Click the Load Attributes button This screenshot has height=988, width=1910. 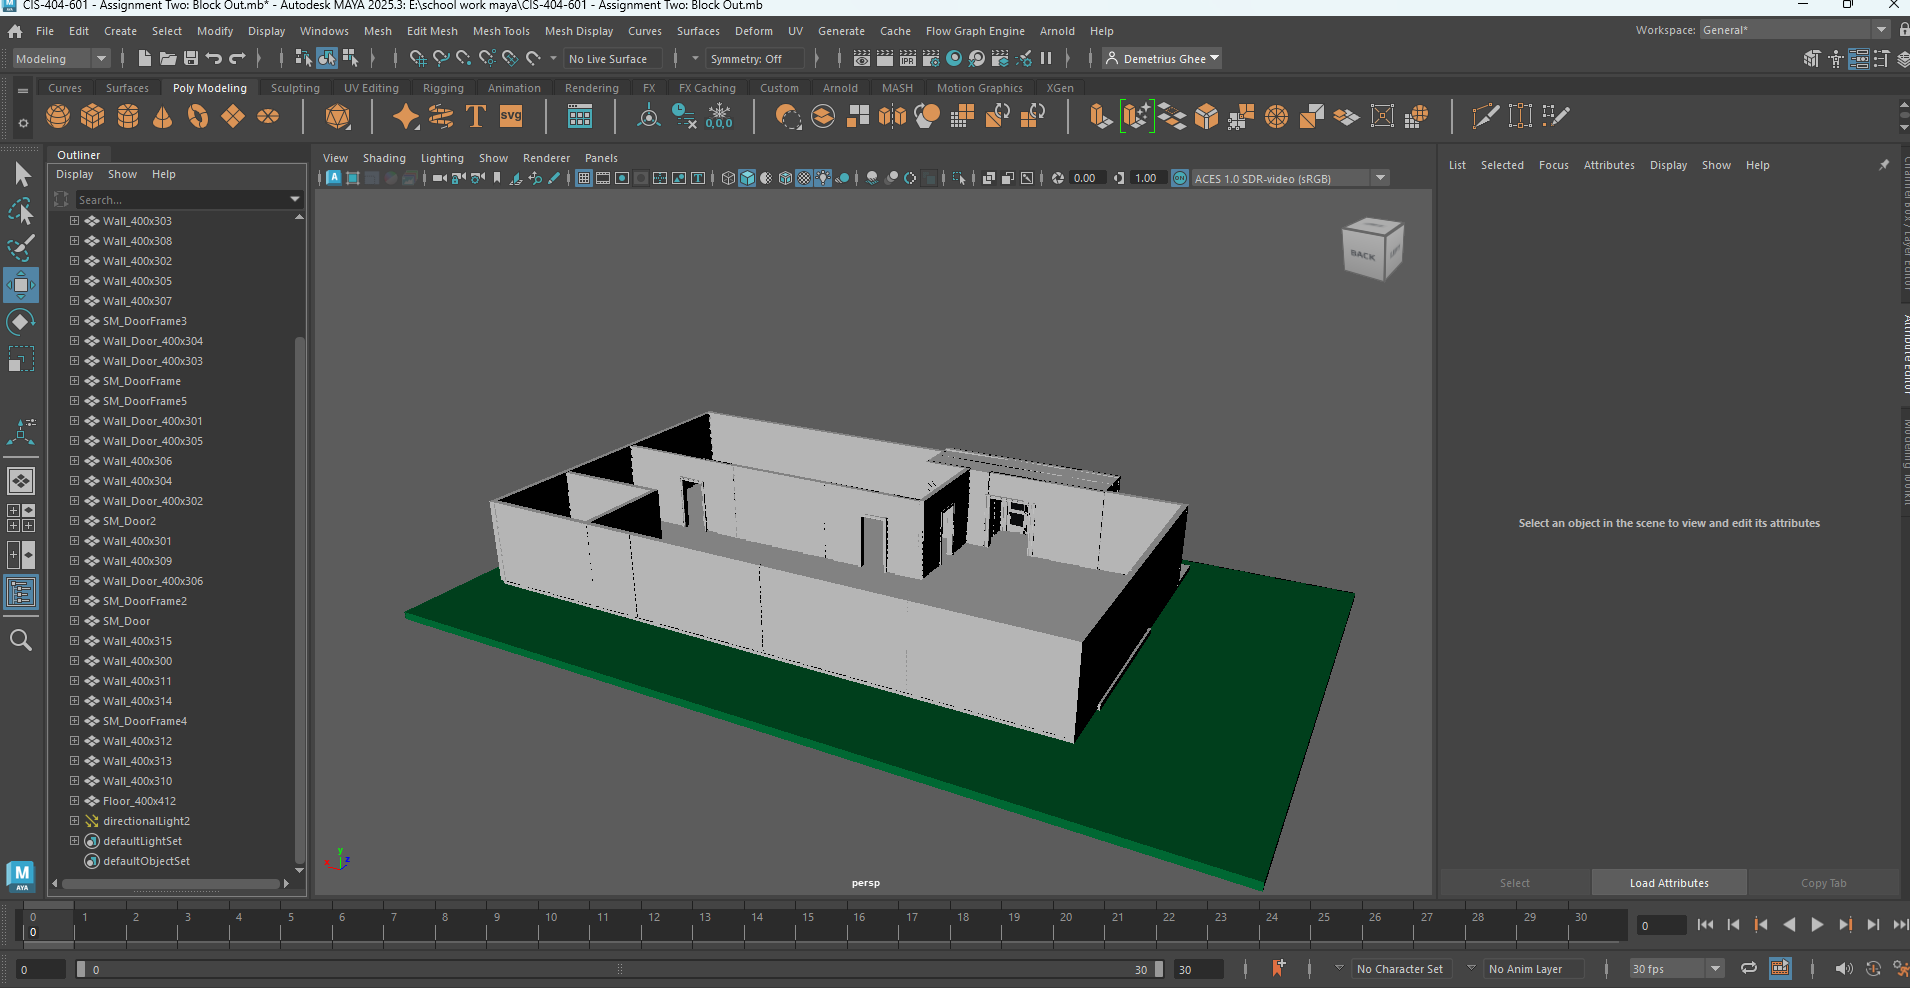(1667, 882)
